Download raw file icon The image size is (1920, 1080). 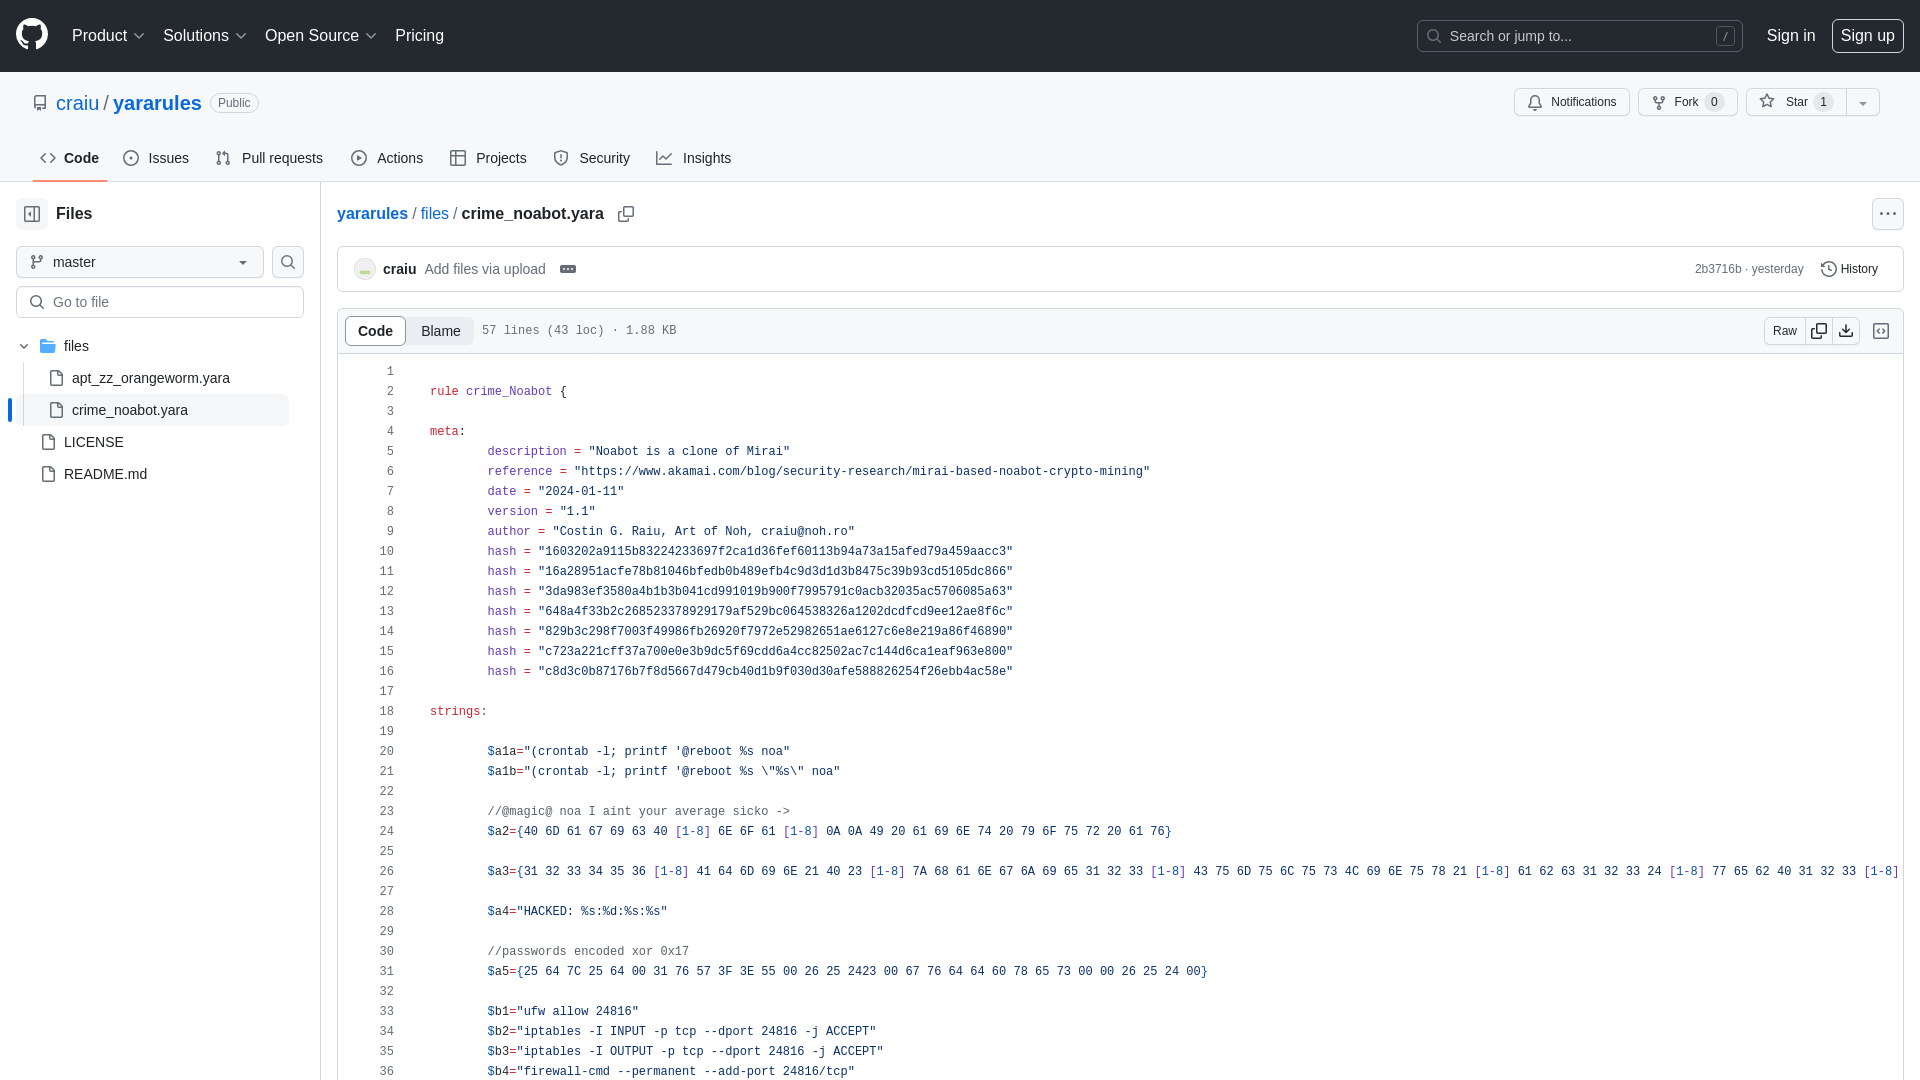[1846, 331]
